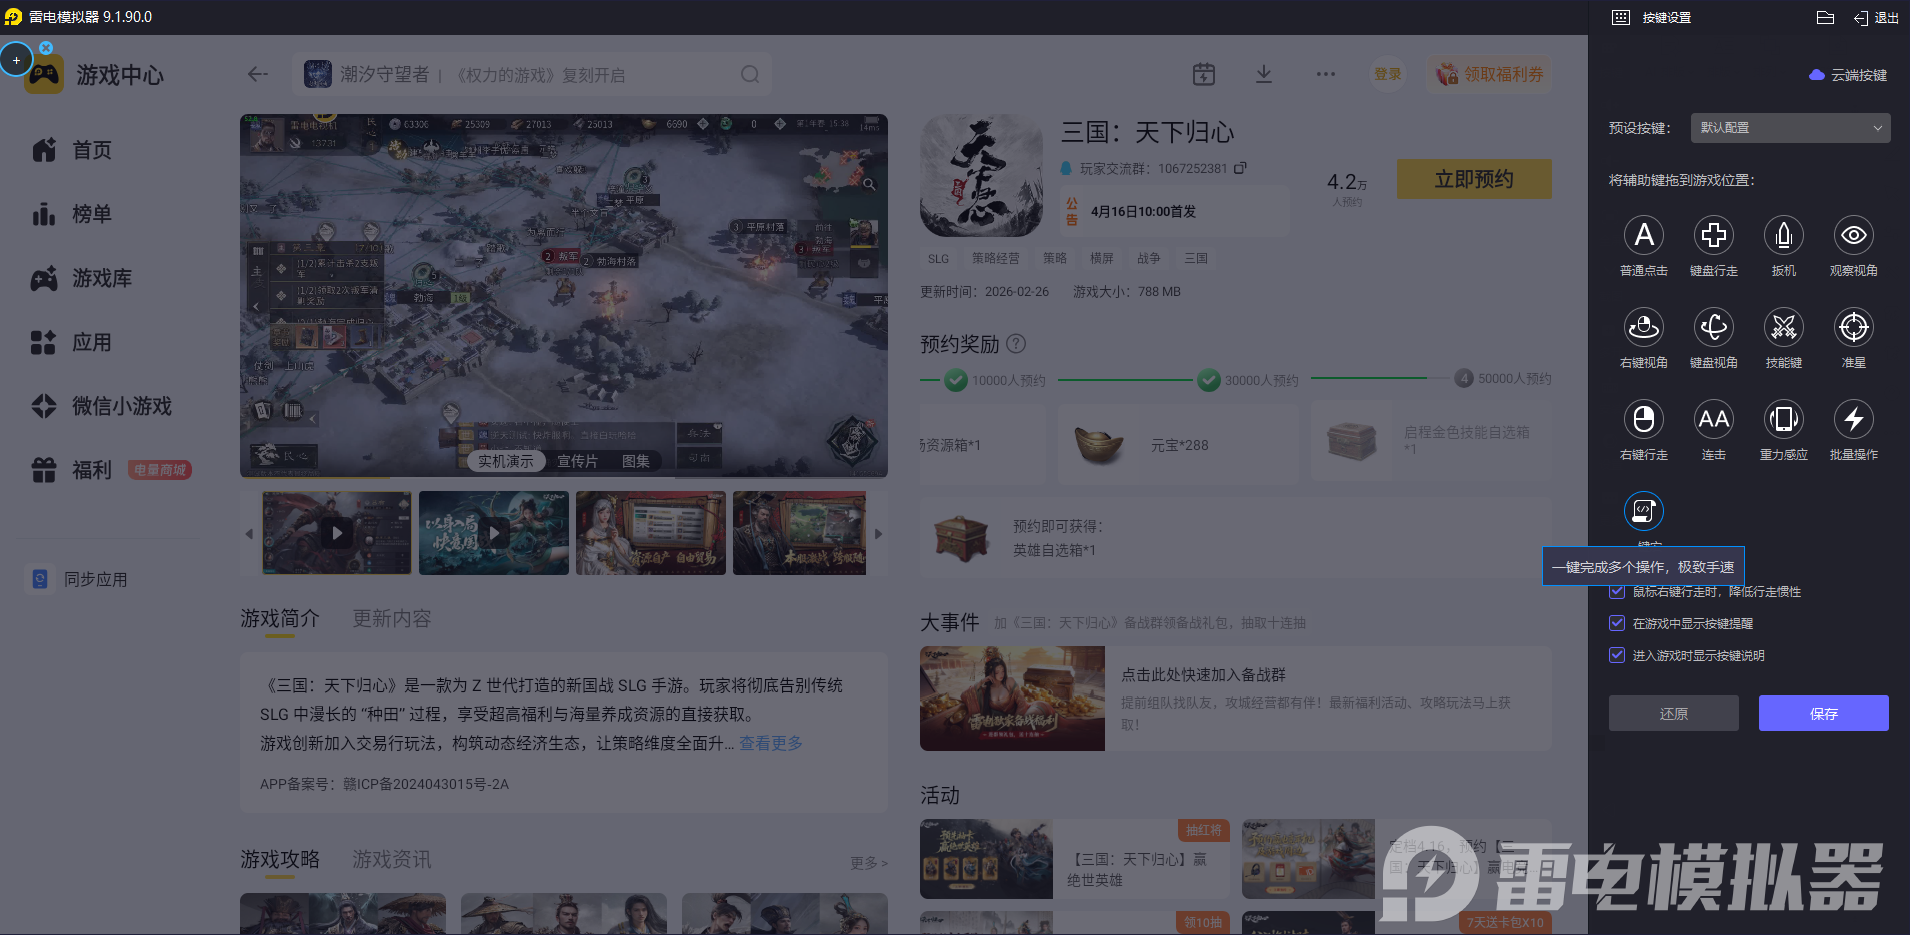The height and width of the screenshot is (935, 1910).
Task: Open the 自由贸易 screenshot thumbnail
Action: pos(651,533)
